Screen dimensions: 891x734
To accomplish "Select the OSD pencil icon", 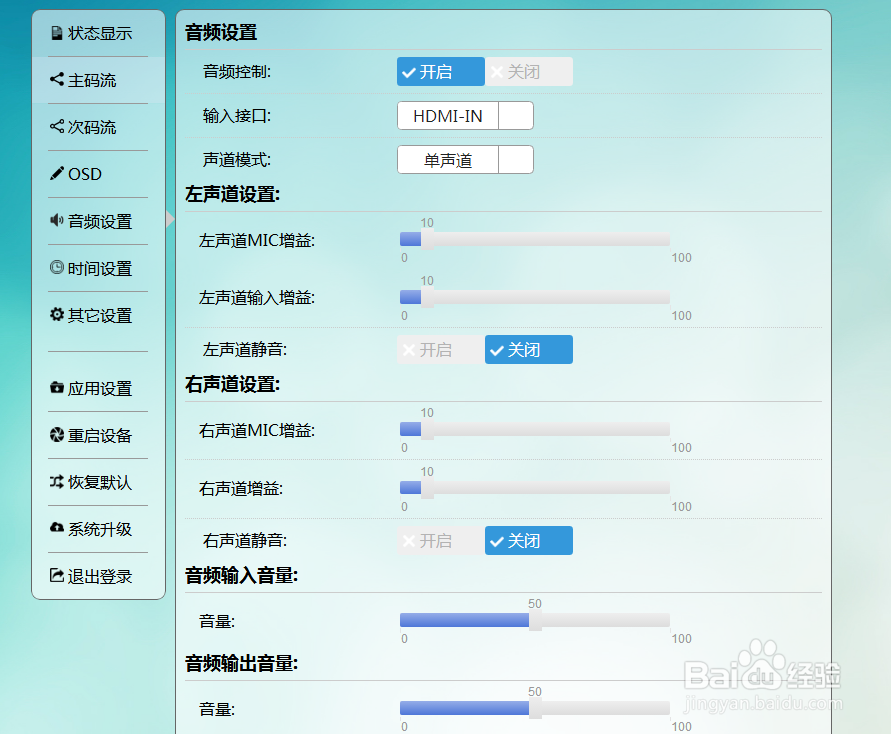I will pyautogui.click(x=57, y=174).
